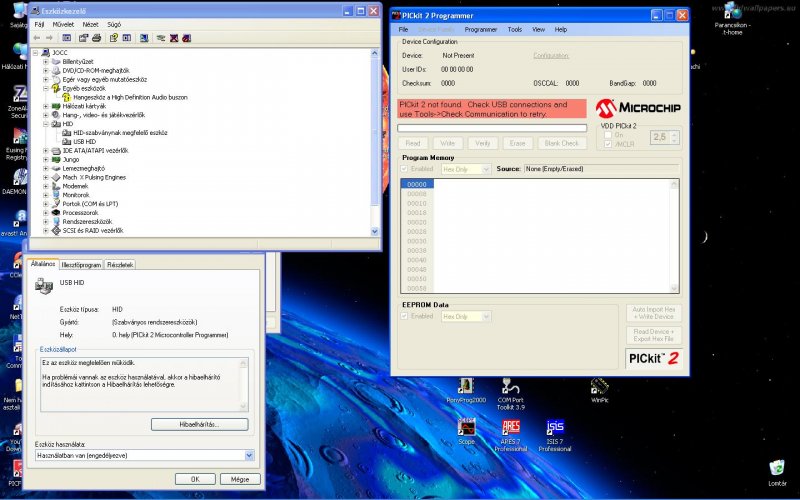This screenshot has width=800, height=500.
Task: Click the Lemezmeghajtó disk drive icon
Action: [56, 168]
